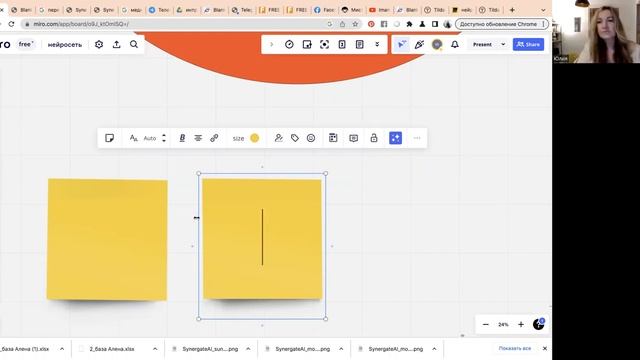
Task: Open search on the Miro board
Action: click(134, 44)
